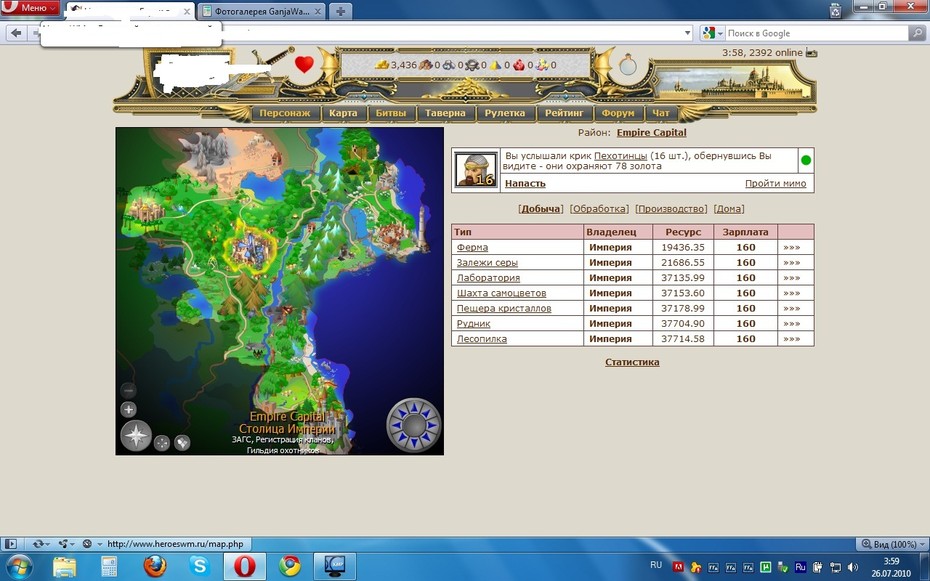Click the »»» arrows in Ферма row
Screen dimensions: 930x581
point(792,247)
